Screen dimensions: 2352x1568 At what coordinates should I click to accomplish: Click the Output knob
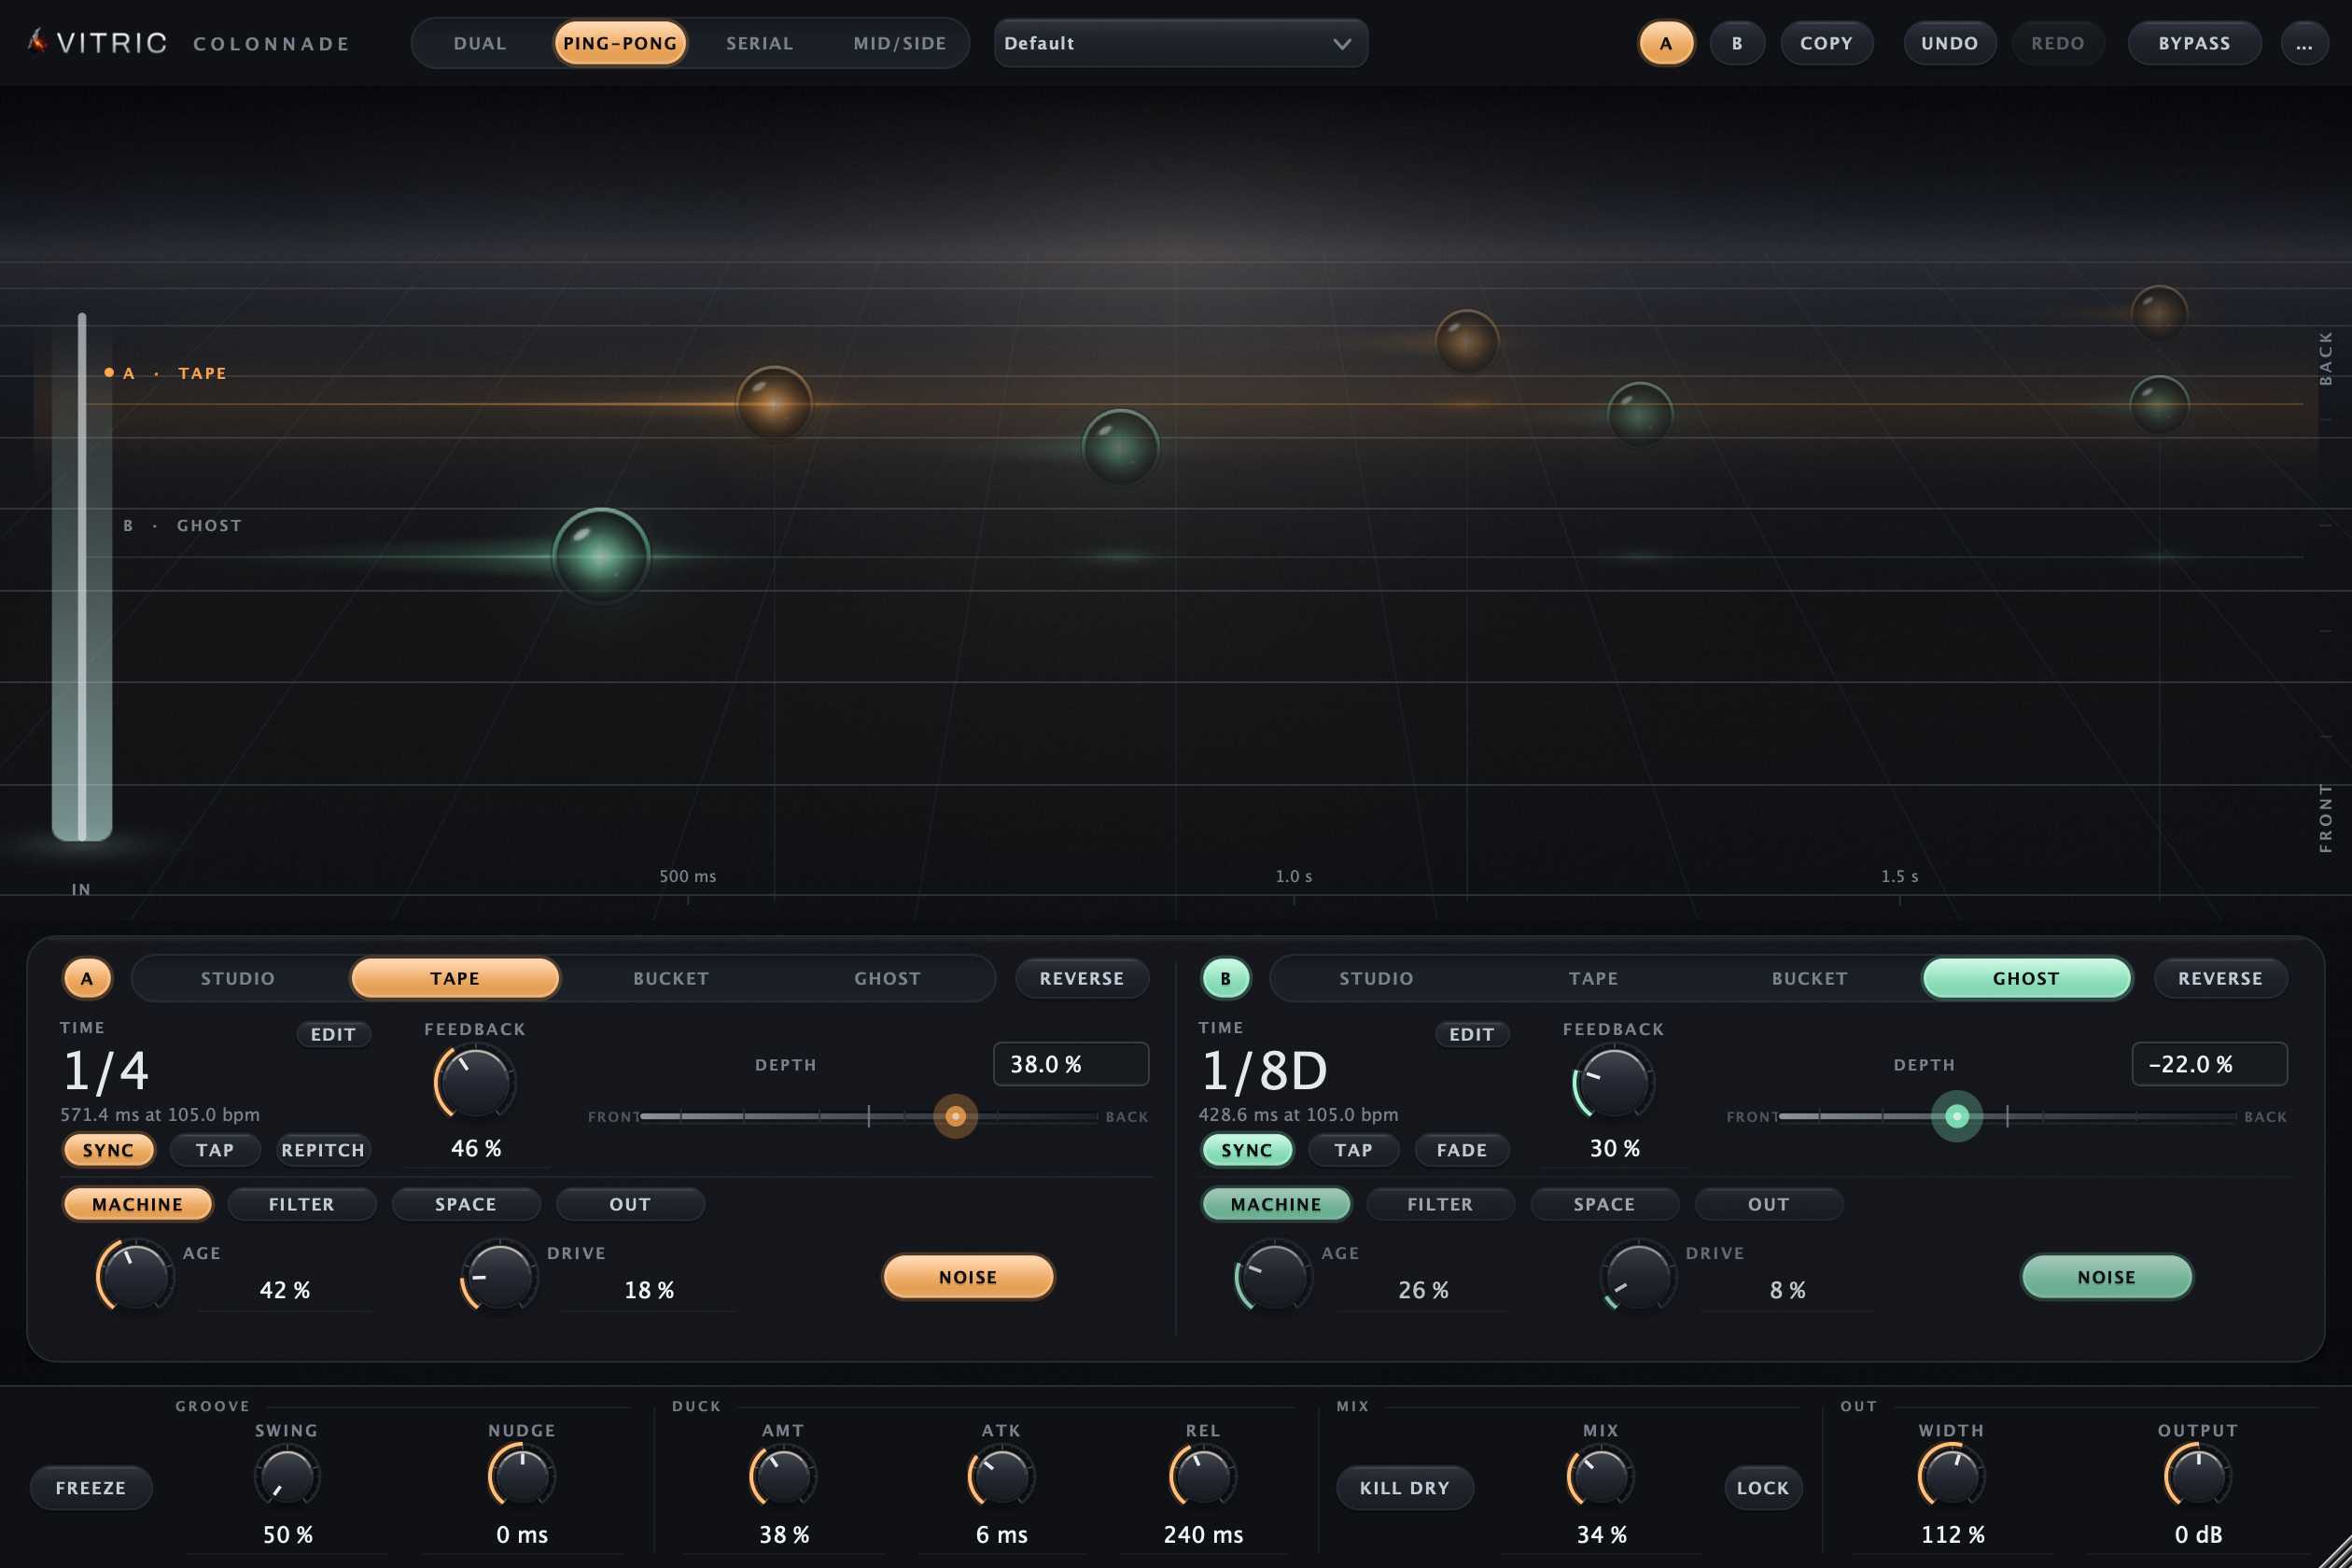click(2197, 1476)
